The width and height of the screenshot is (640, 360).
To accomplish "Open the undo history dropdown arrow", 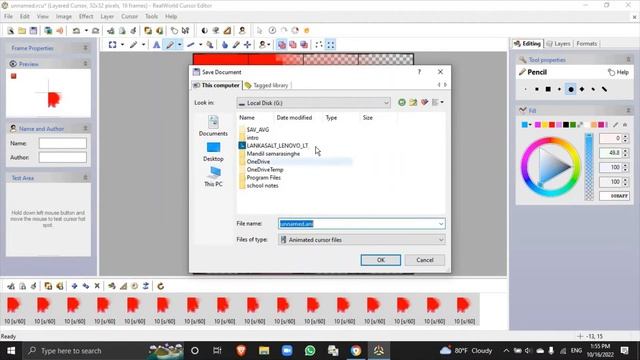I will 86,31.
